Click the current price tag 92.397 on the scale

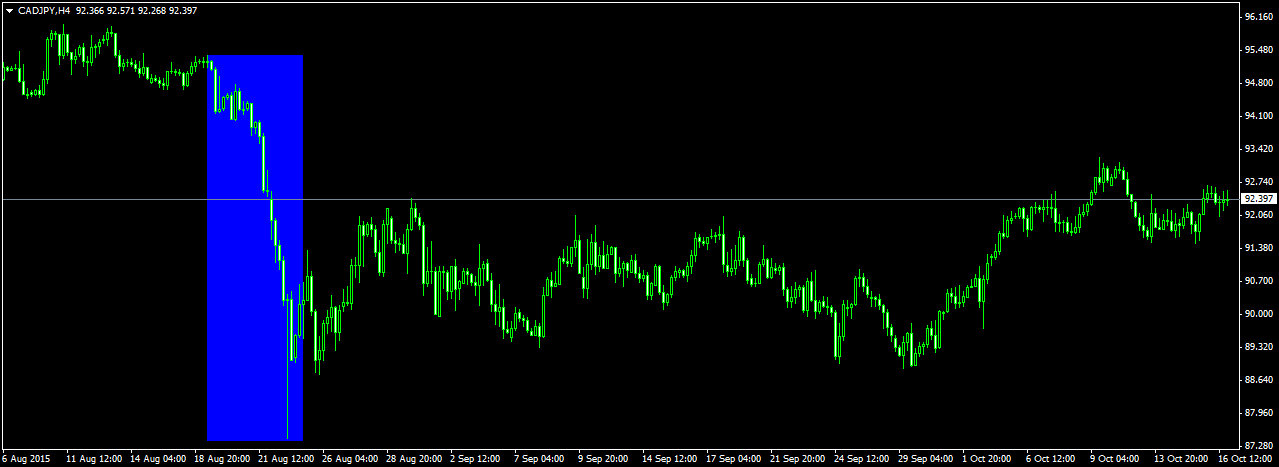[x=1257, y=199]
